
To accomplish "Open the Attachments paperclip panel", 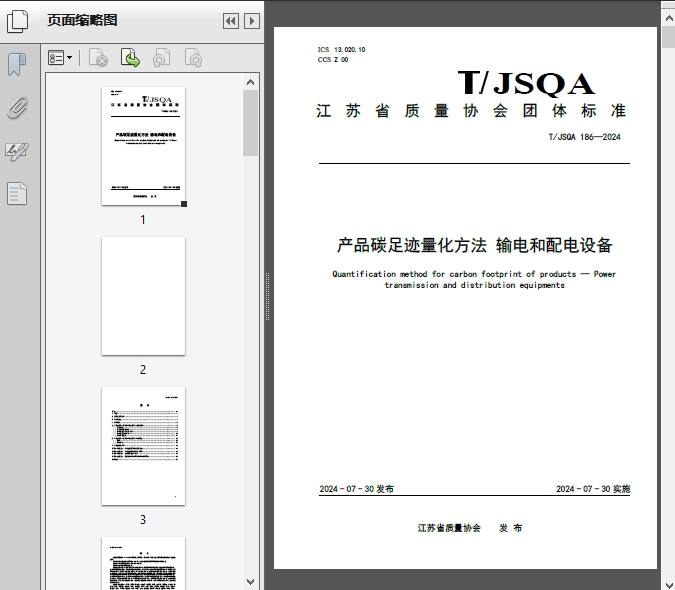I will [17, 108].
